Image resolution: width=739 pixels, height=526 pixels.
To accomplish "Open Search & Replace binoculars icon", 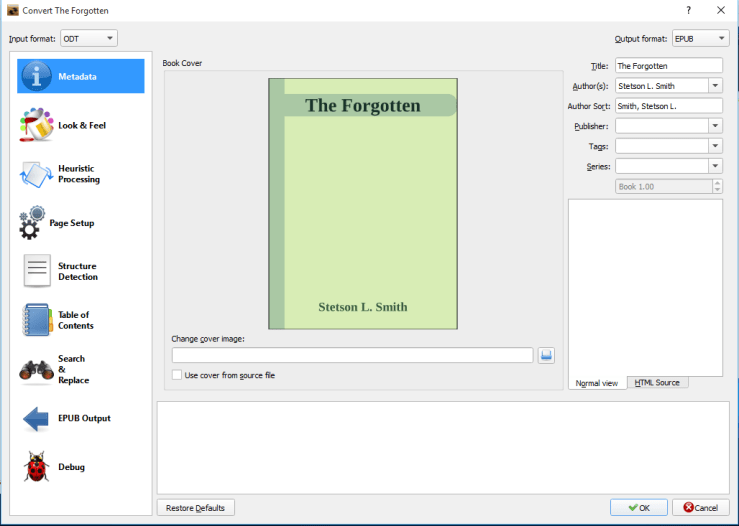I will [36, 369].
